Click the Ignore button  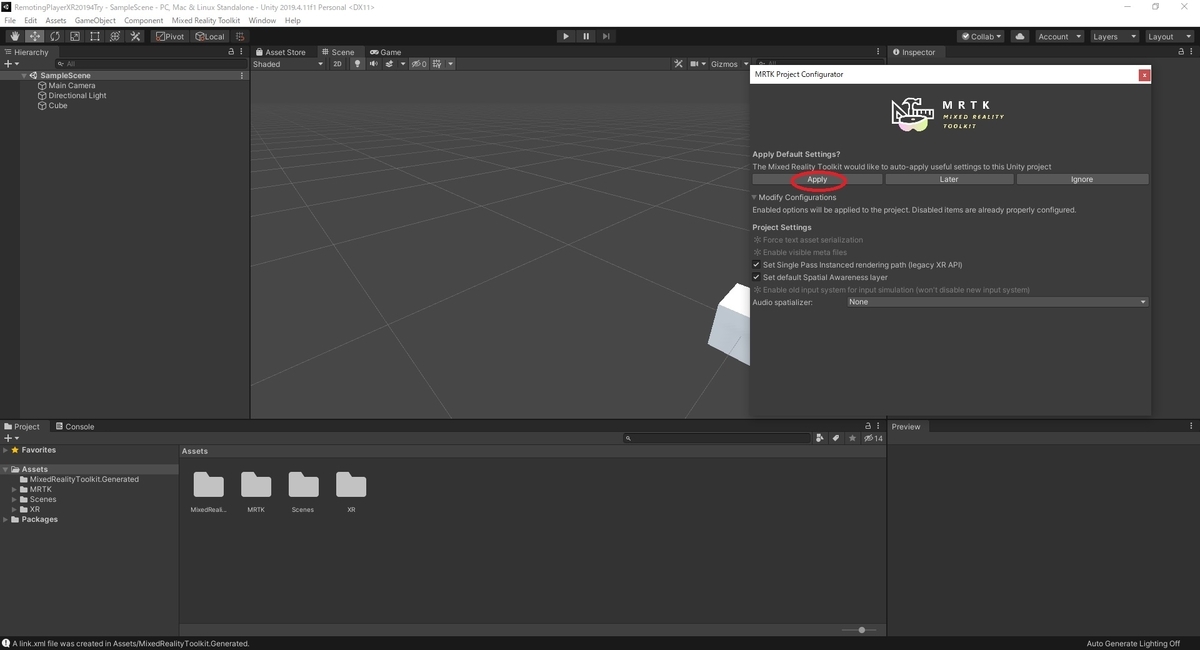(x=1082, y=179)
